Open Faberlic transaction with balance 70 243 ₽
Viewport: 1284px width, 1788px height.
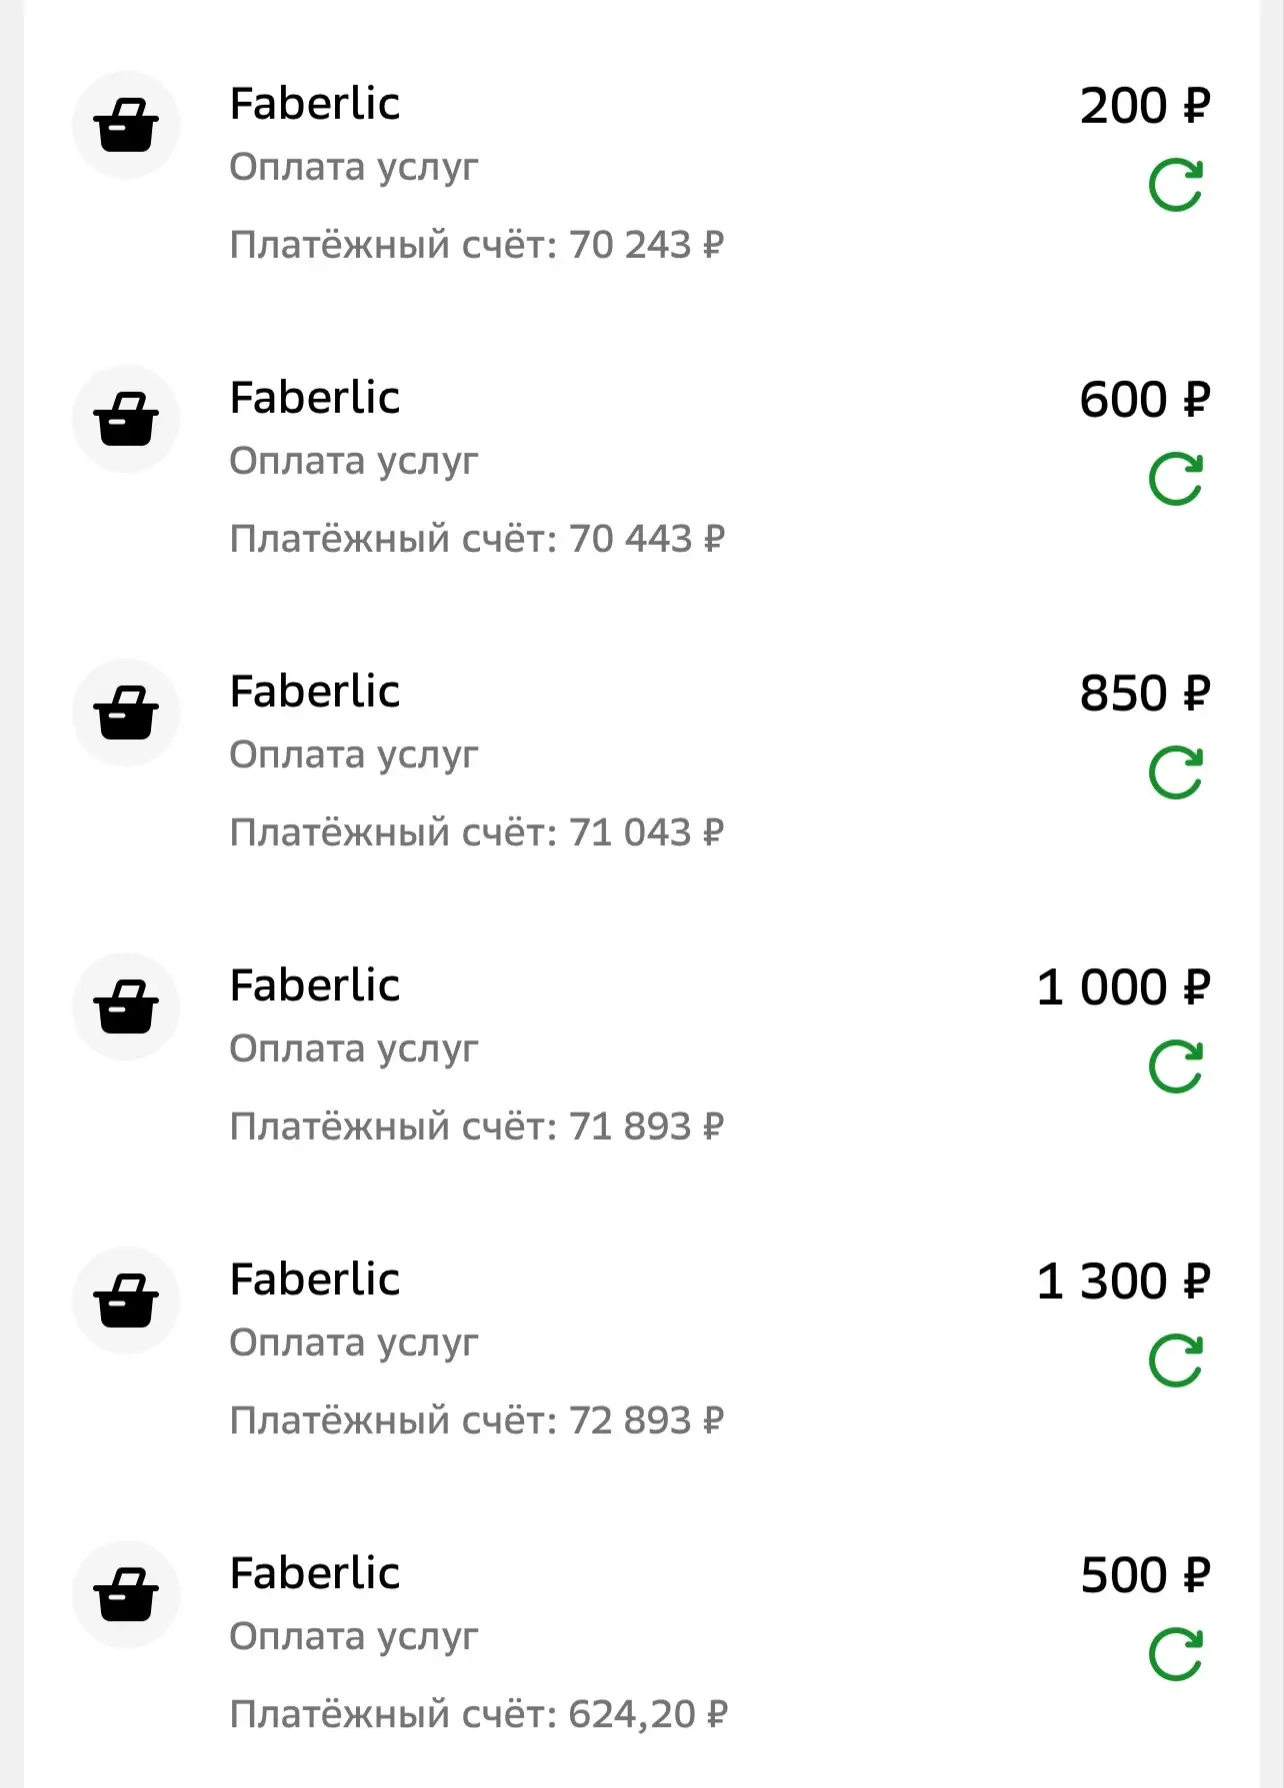point(642,173)
